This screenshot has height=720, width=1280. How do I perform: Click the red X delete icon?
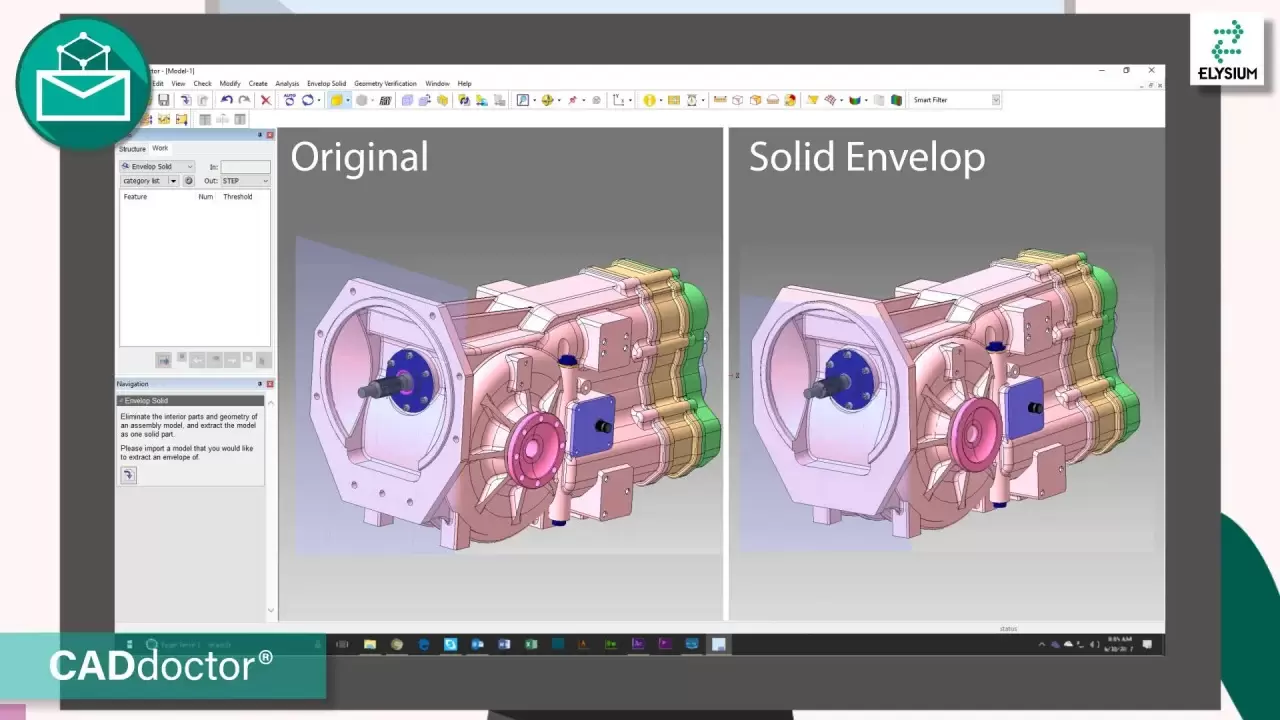point(266,100)
